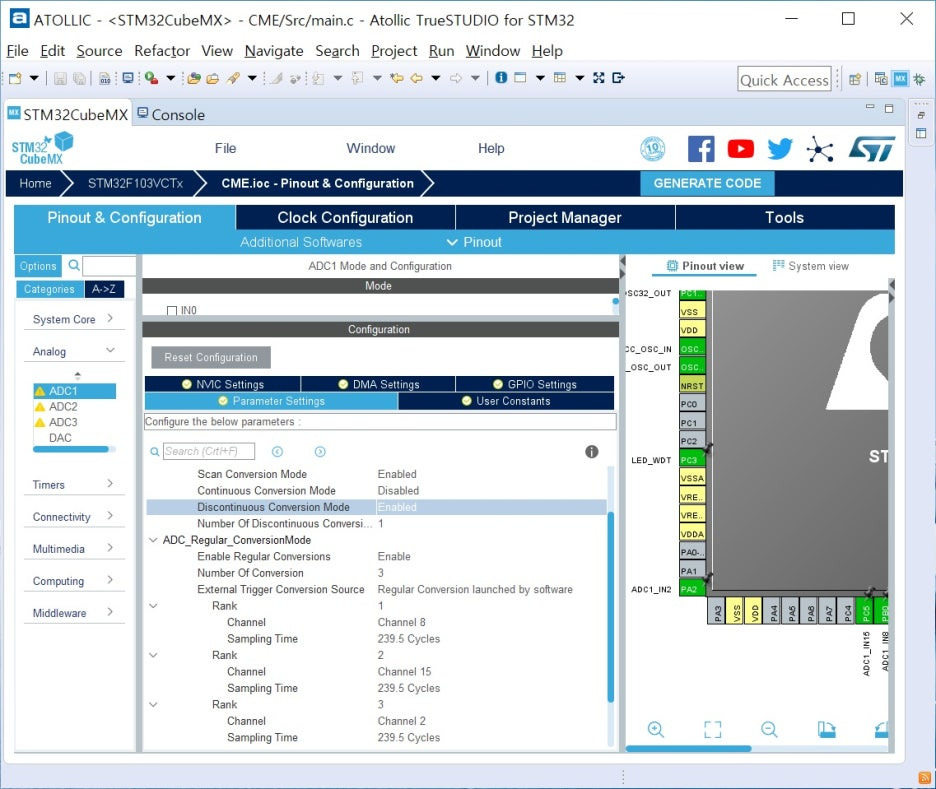
Task: Open the Pinout dropdown
Action: [475, 242]
